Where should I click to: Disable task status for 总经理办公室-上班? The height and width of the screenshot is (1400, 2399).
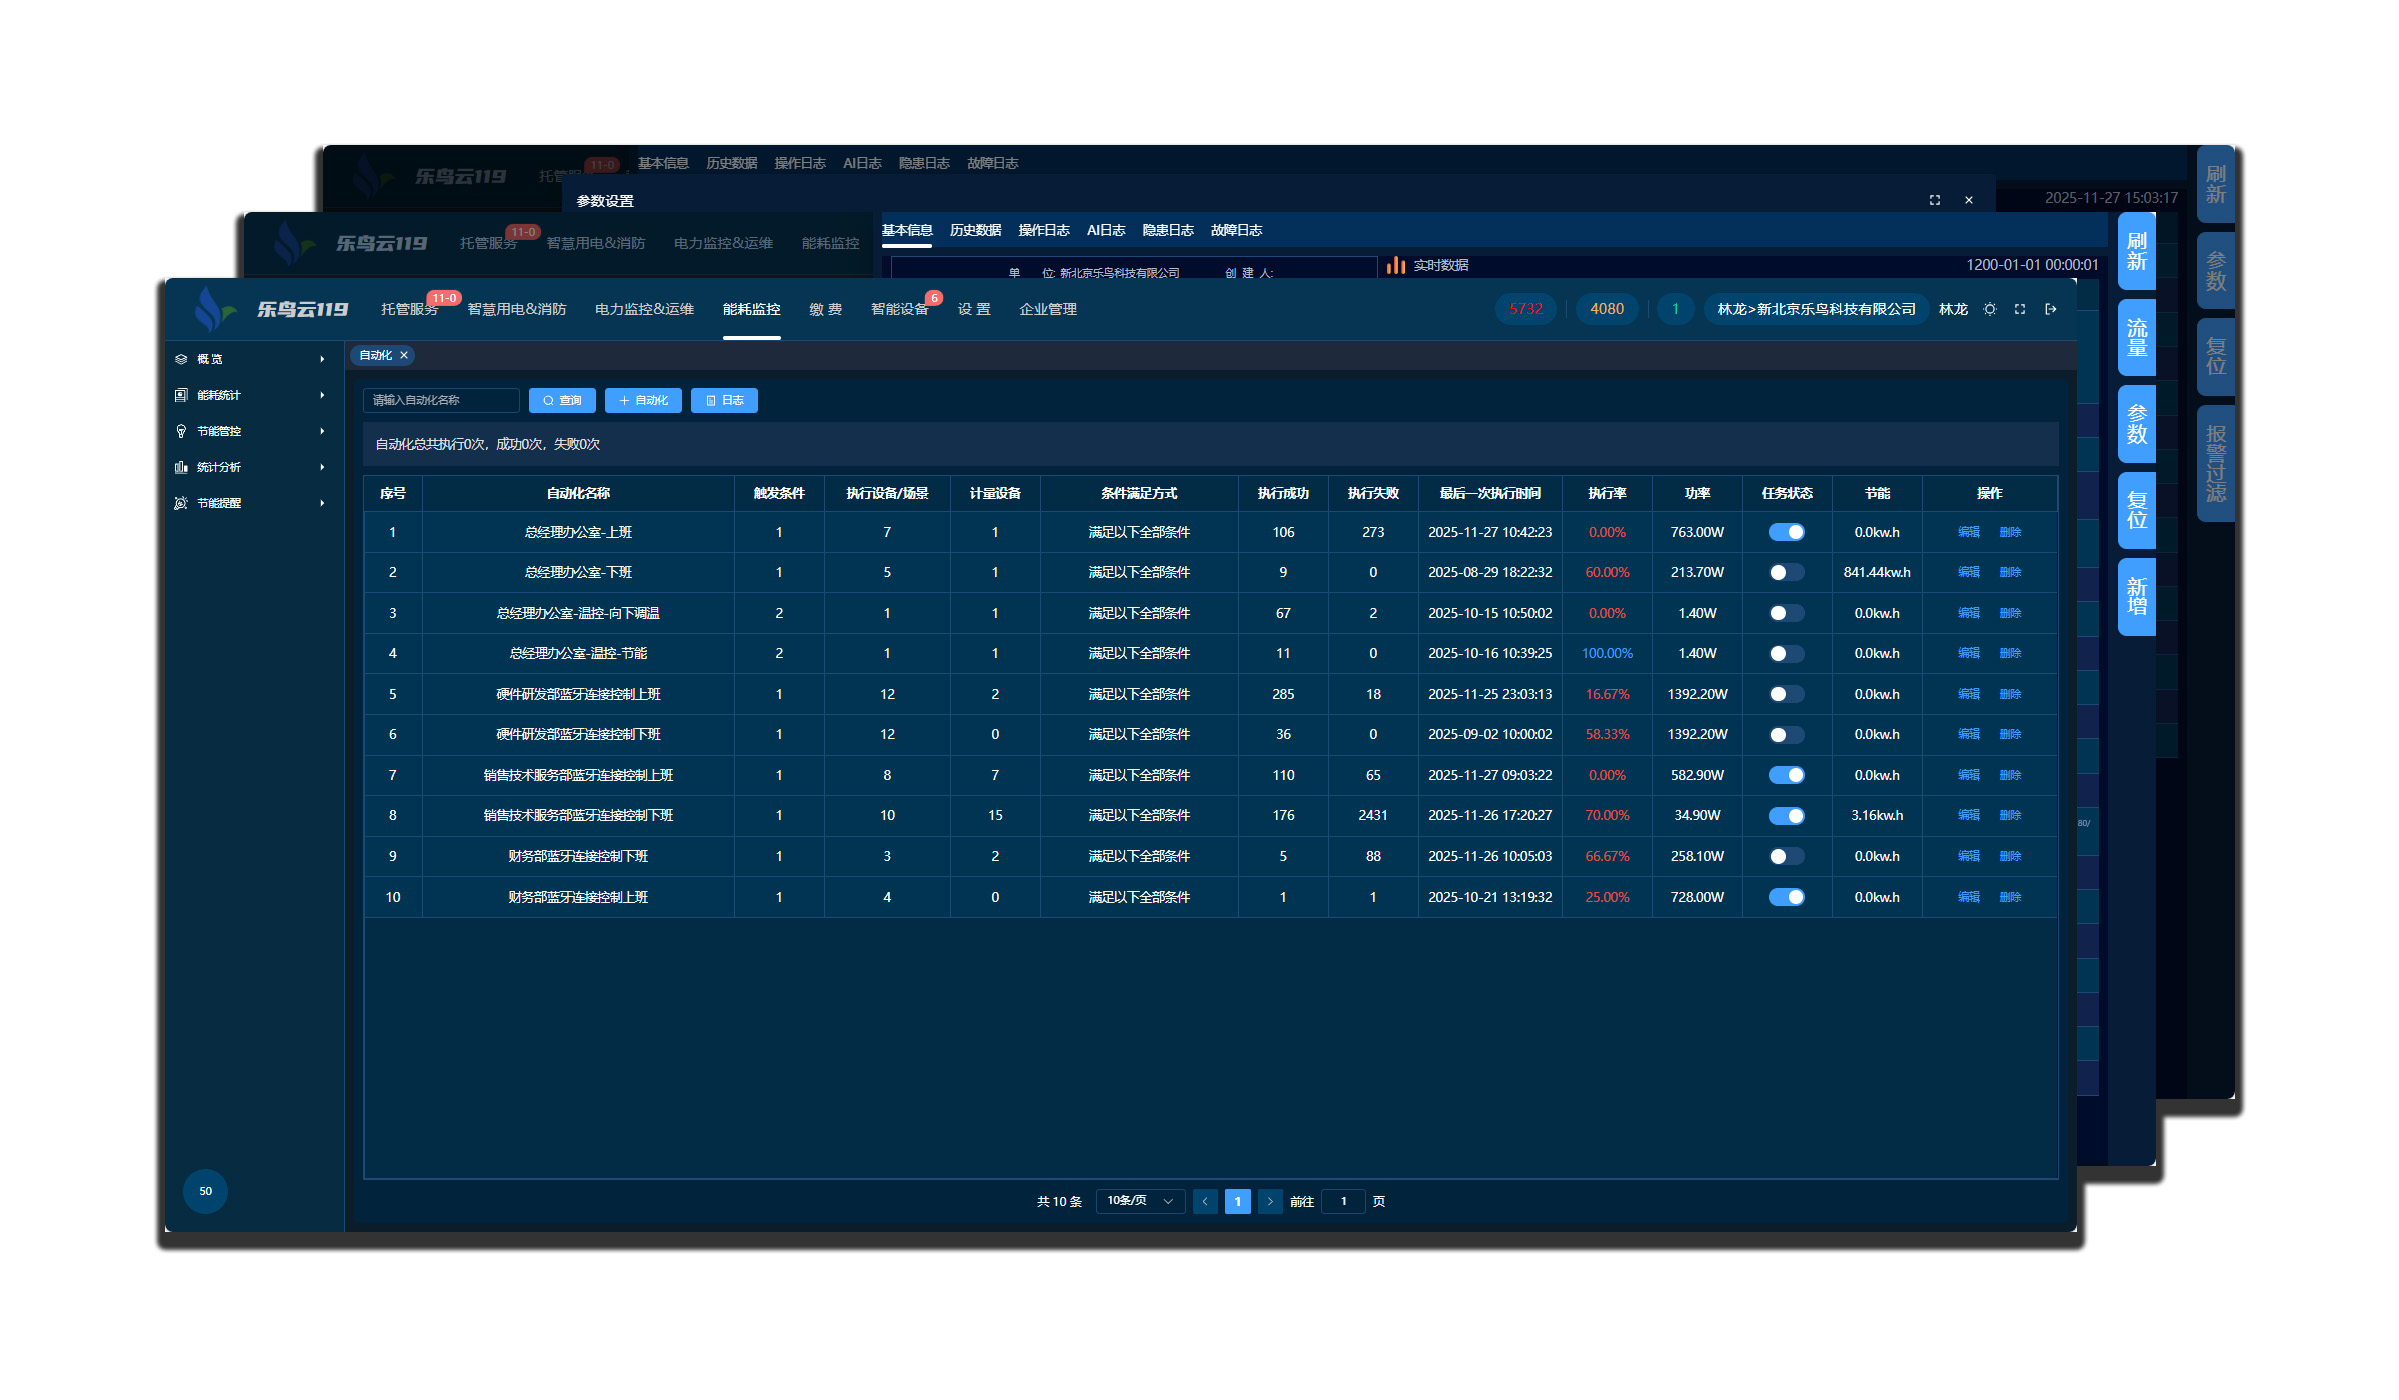[x=1786, y=532]
